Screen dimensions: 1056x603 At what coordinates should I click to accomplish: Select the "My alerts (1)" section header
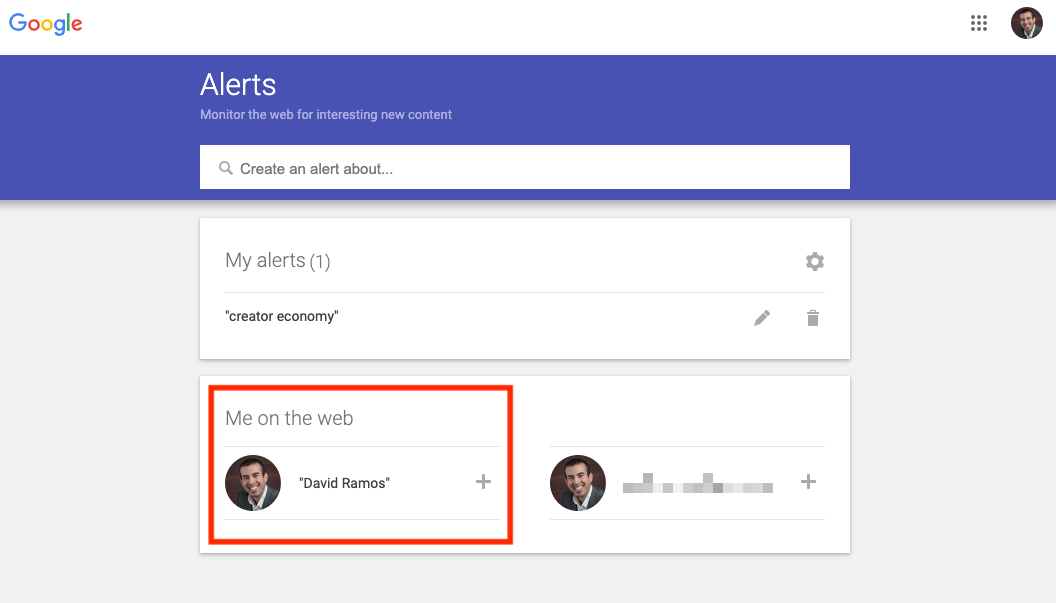pos(277,260)
